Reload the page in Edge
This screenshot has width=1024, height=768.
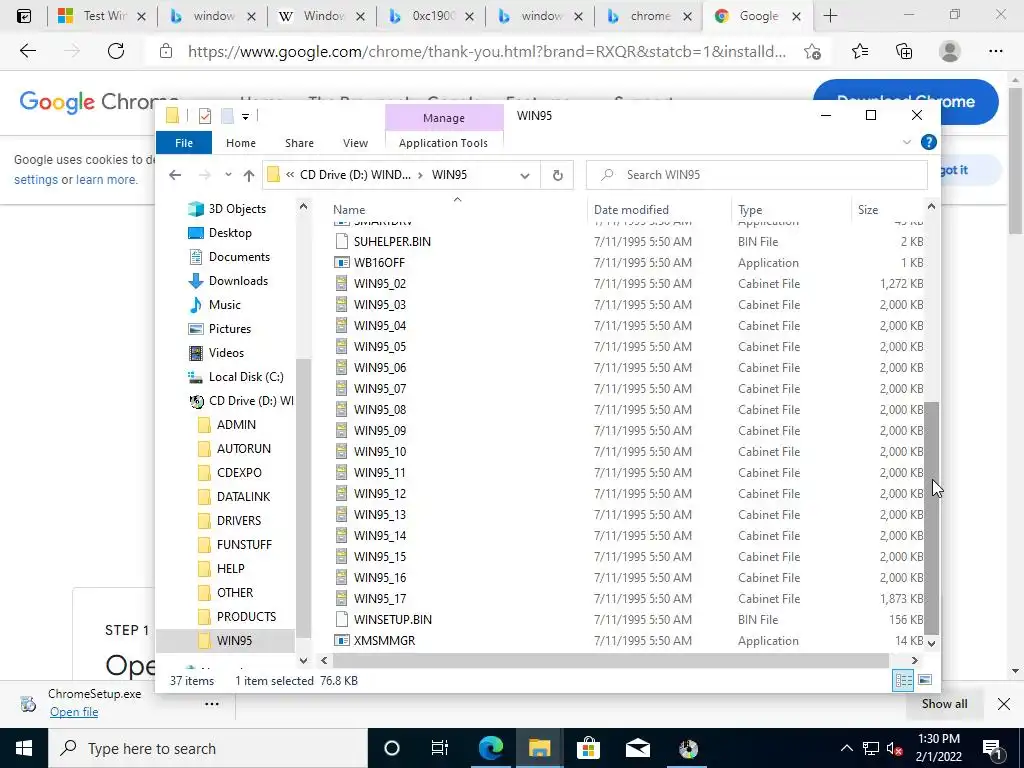point(116,51)
